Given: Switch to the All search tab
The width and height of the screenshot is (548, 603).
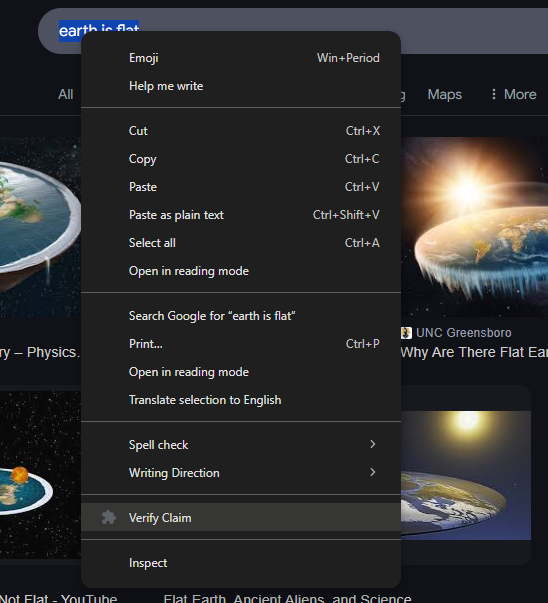Looking at the screenshot, I should point(65,94).
